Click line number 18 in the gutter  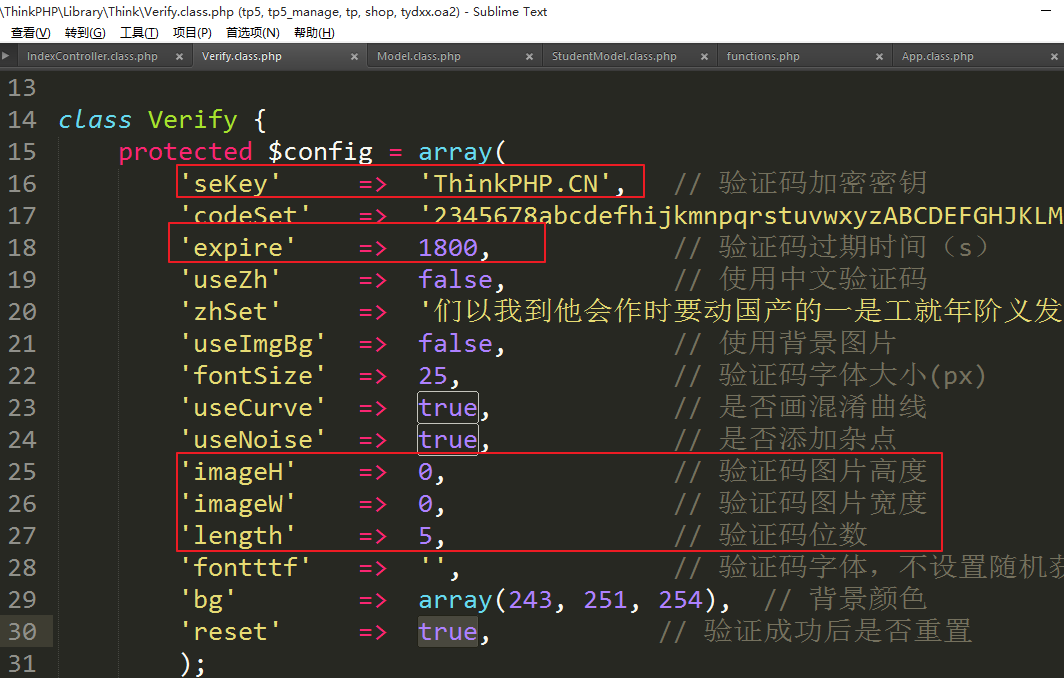pos(21,248)
